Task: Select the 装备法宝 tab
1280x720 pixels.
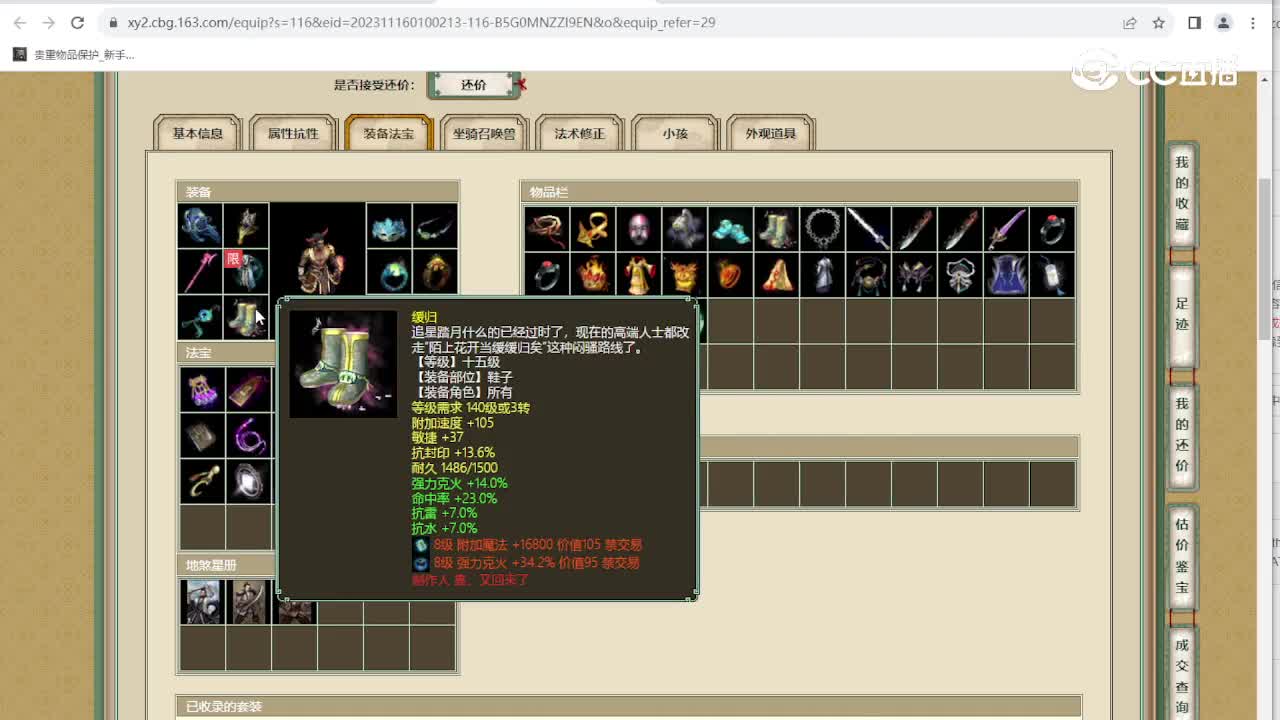Action: pyautogui.click(x=388, y=133)
